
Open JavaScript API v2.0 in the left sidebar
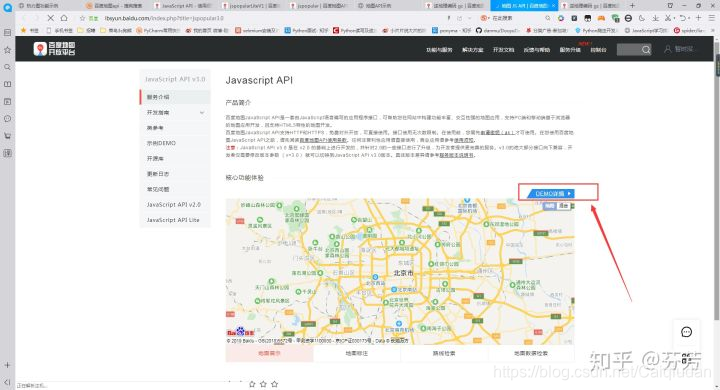pos(175,204)
